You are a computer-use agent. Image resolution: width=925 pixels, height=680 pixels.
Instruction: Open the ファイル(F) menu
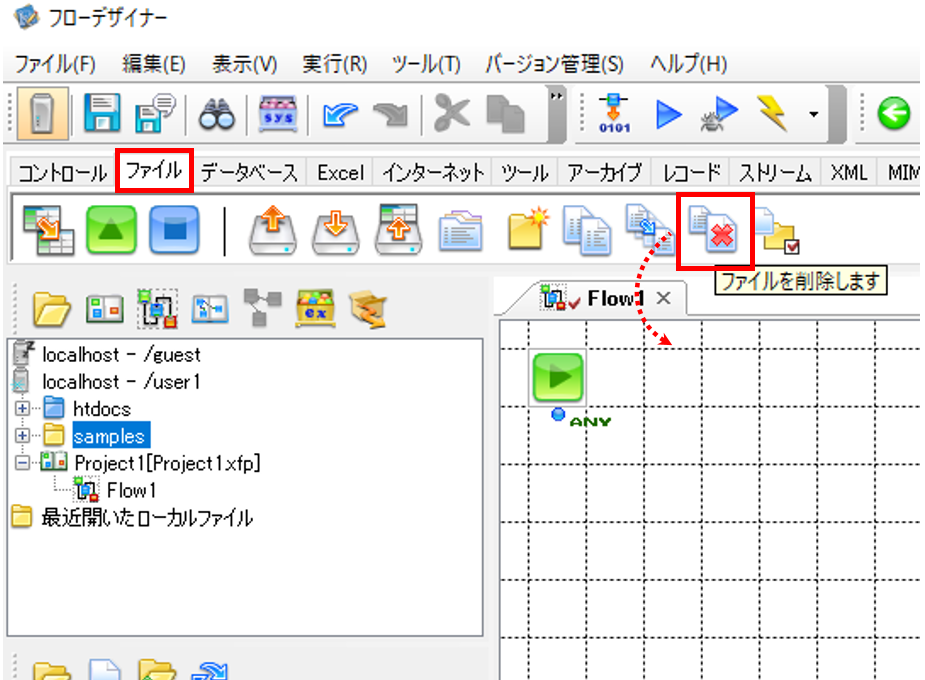click(x=55, y=64)
